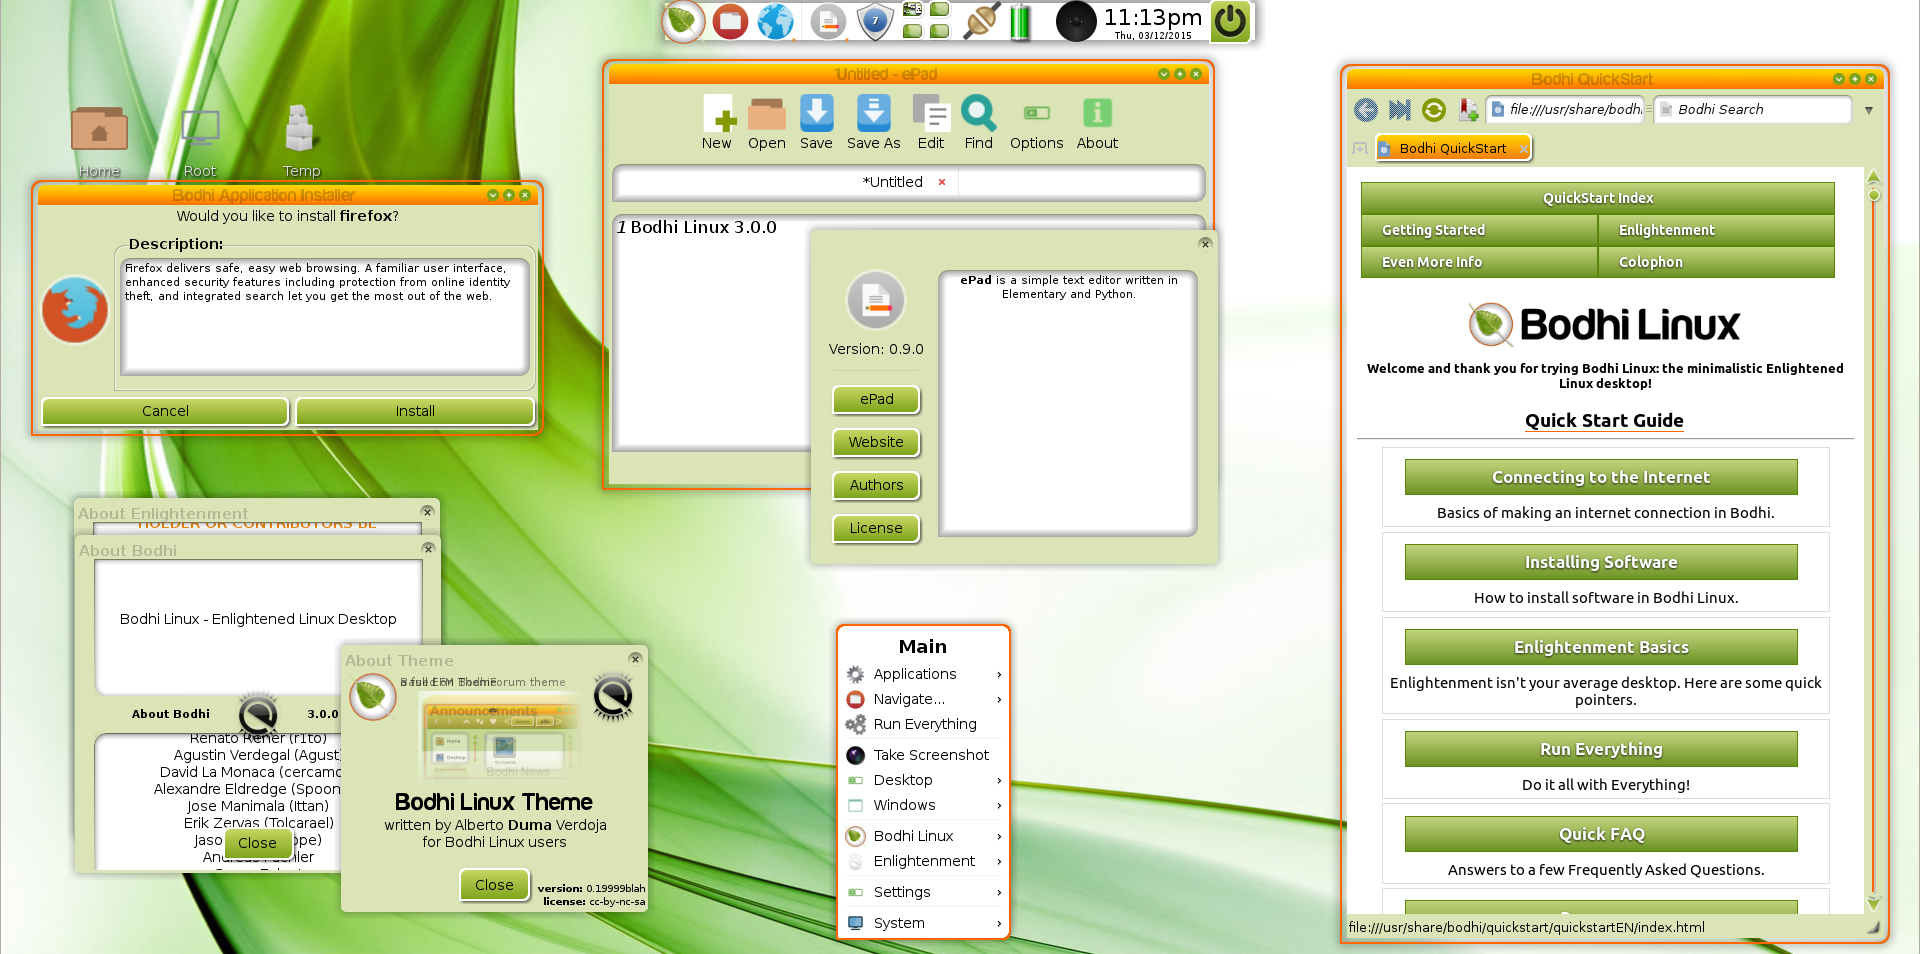Expand Desktop submenu in Main menu
Screen dimensions: 1920x954
point(923,780)
